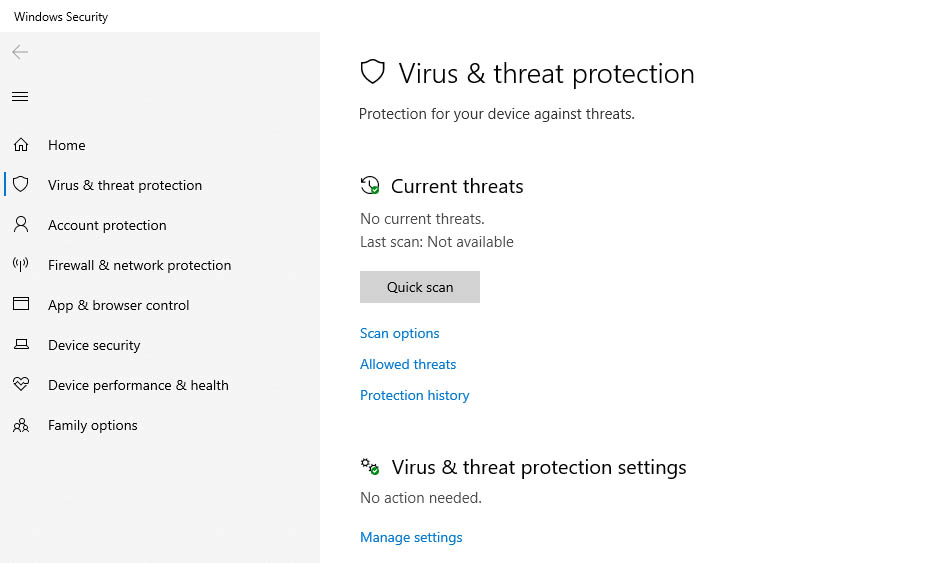
Task: Open the hamburger navigation menu
Action: tap(20, 97)
